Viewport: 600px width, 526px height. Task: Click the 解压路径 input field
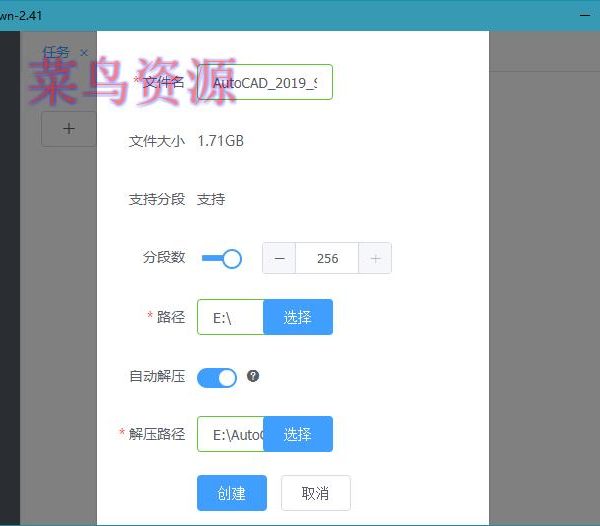click(x=230, y=434)
